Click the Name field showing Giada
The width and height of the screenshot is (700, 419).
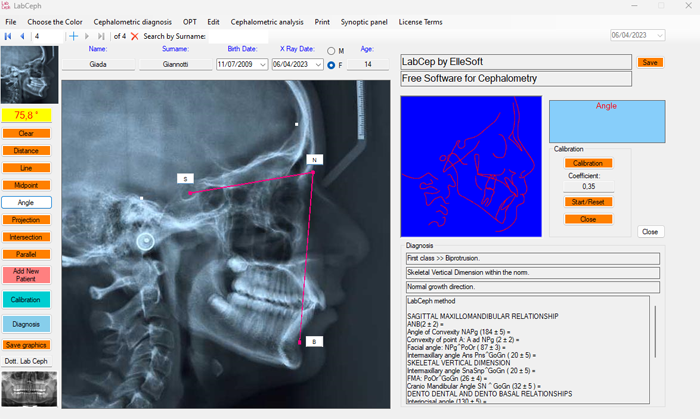pos(98,64)
